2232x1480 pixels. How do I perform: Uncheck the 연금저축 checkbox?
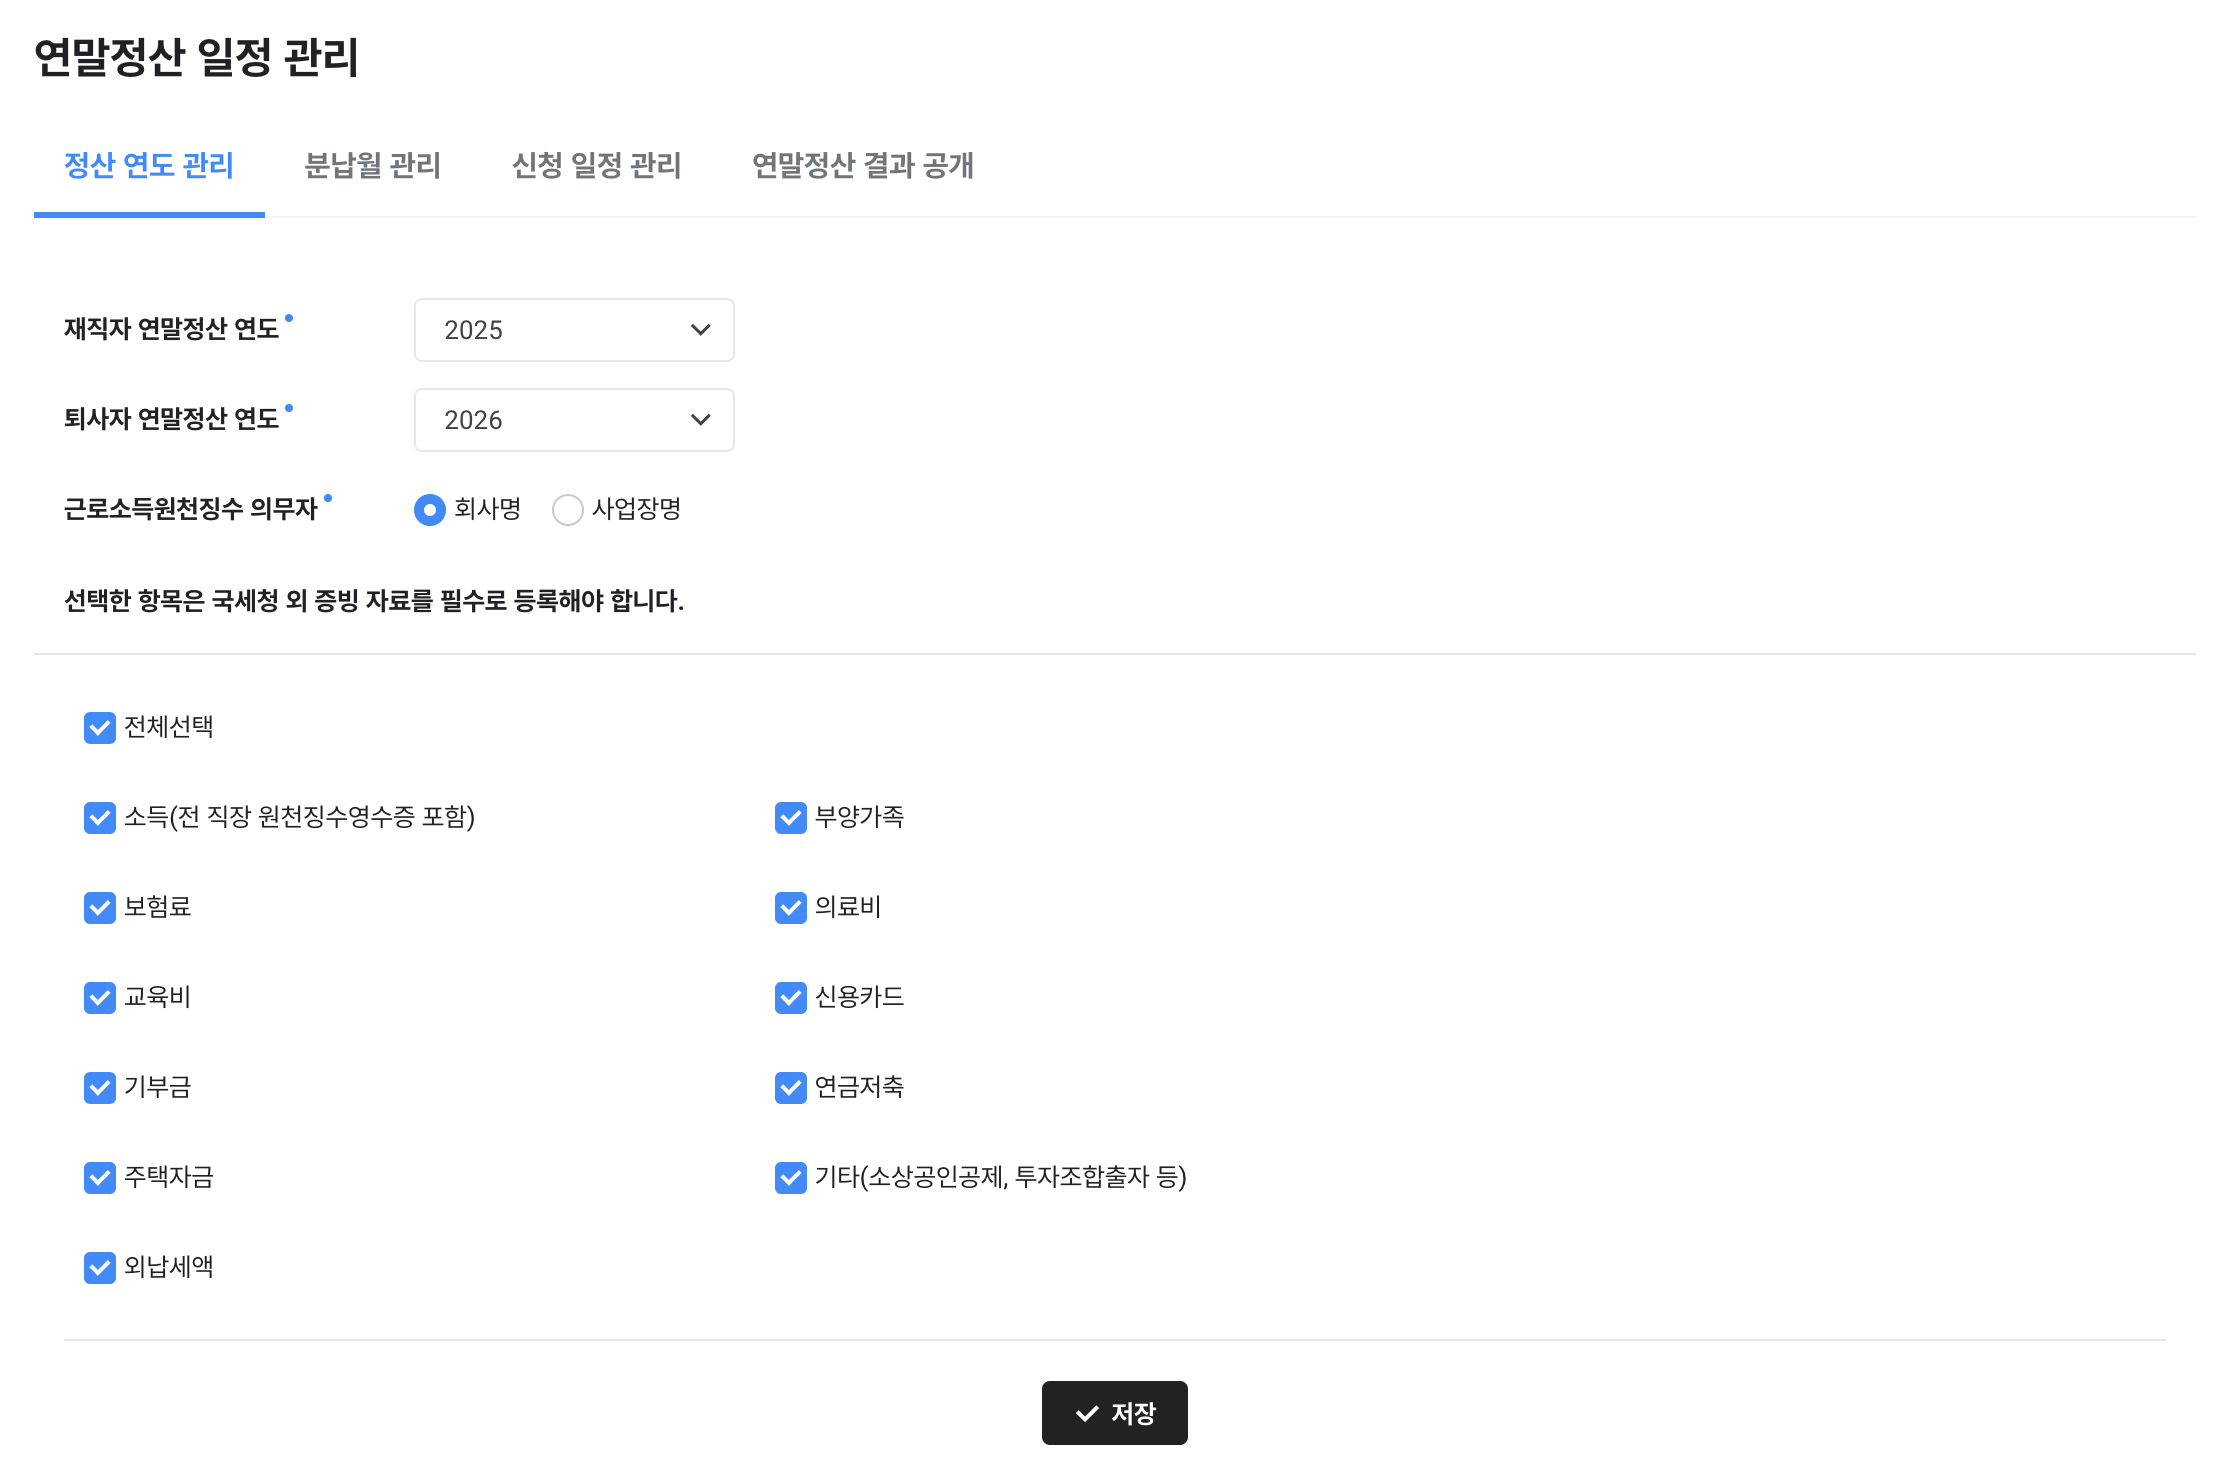coord(791,1088)
